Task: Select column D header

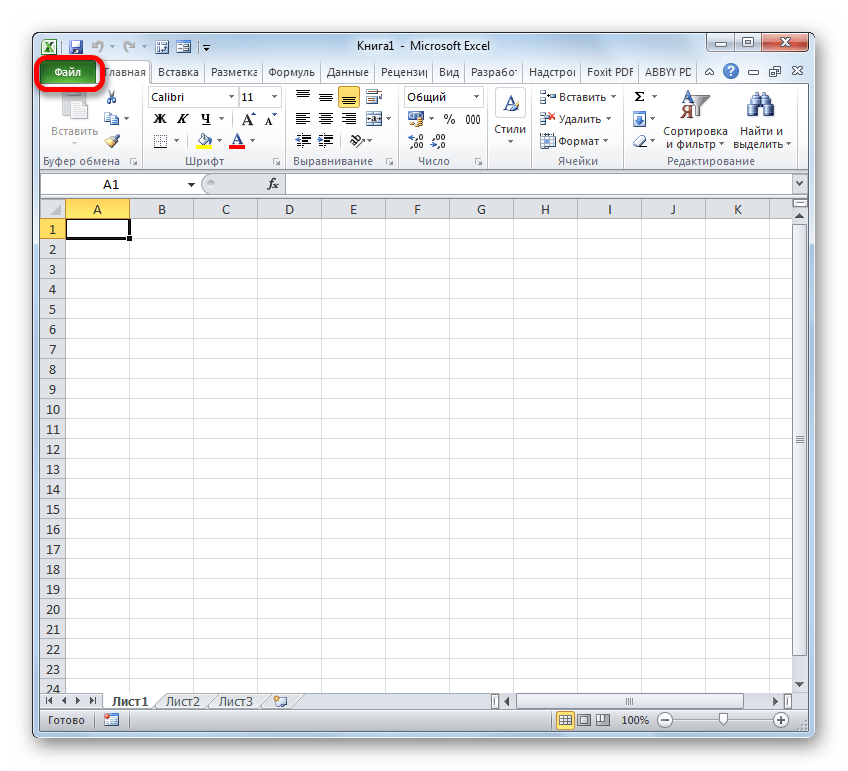Action: tap(289, 209)
